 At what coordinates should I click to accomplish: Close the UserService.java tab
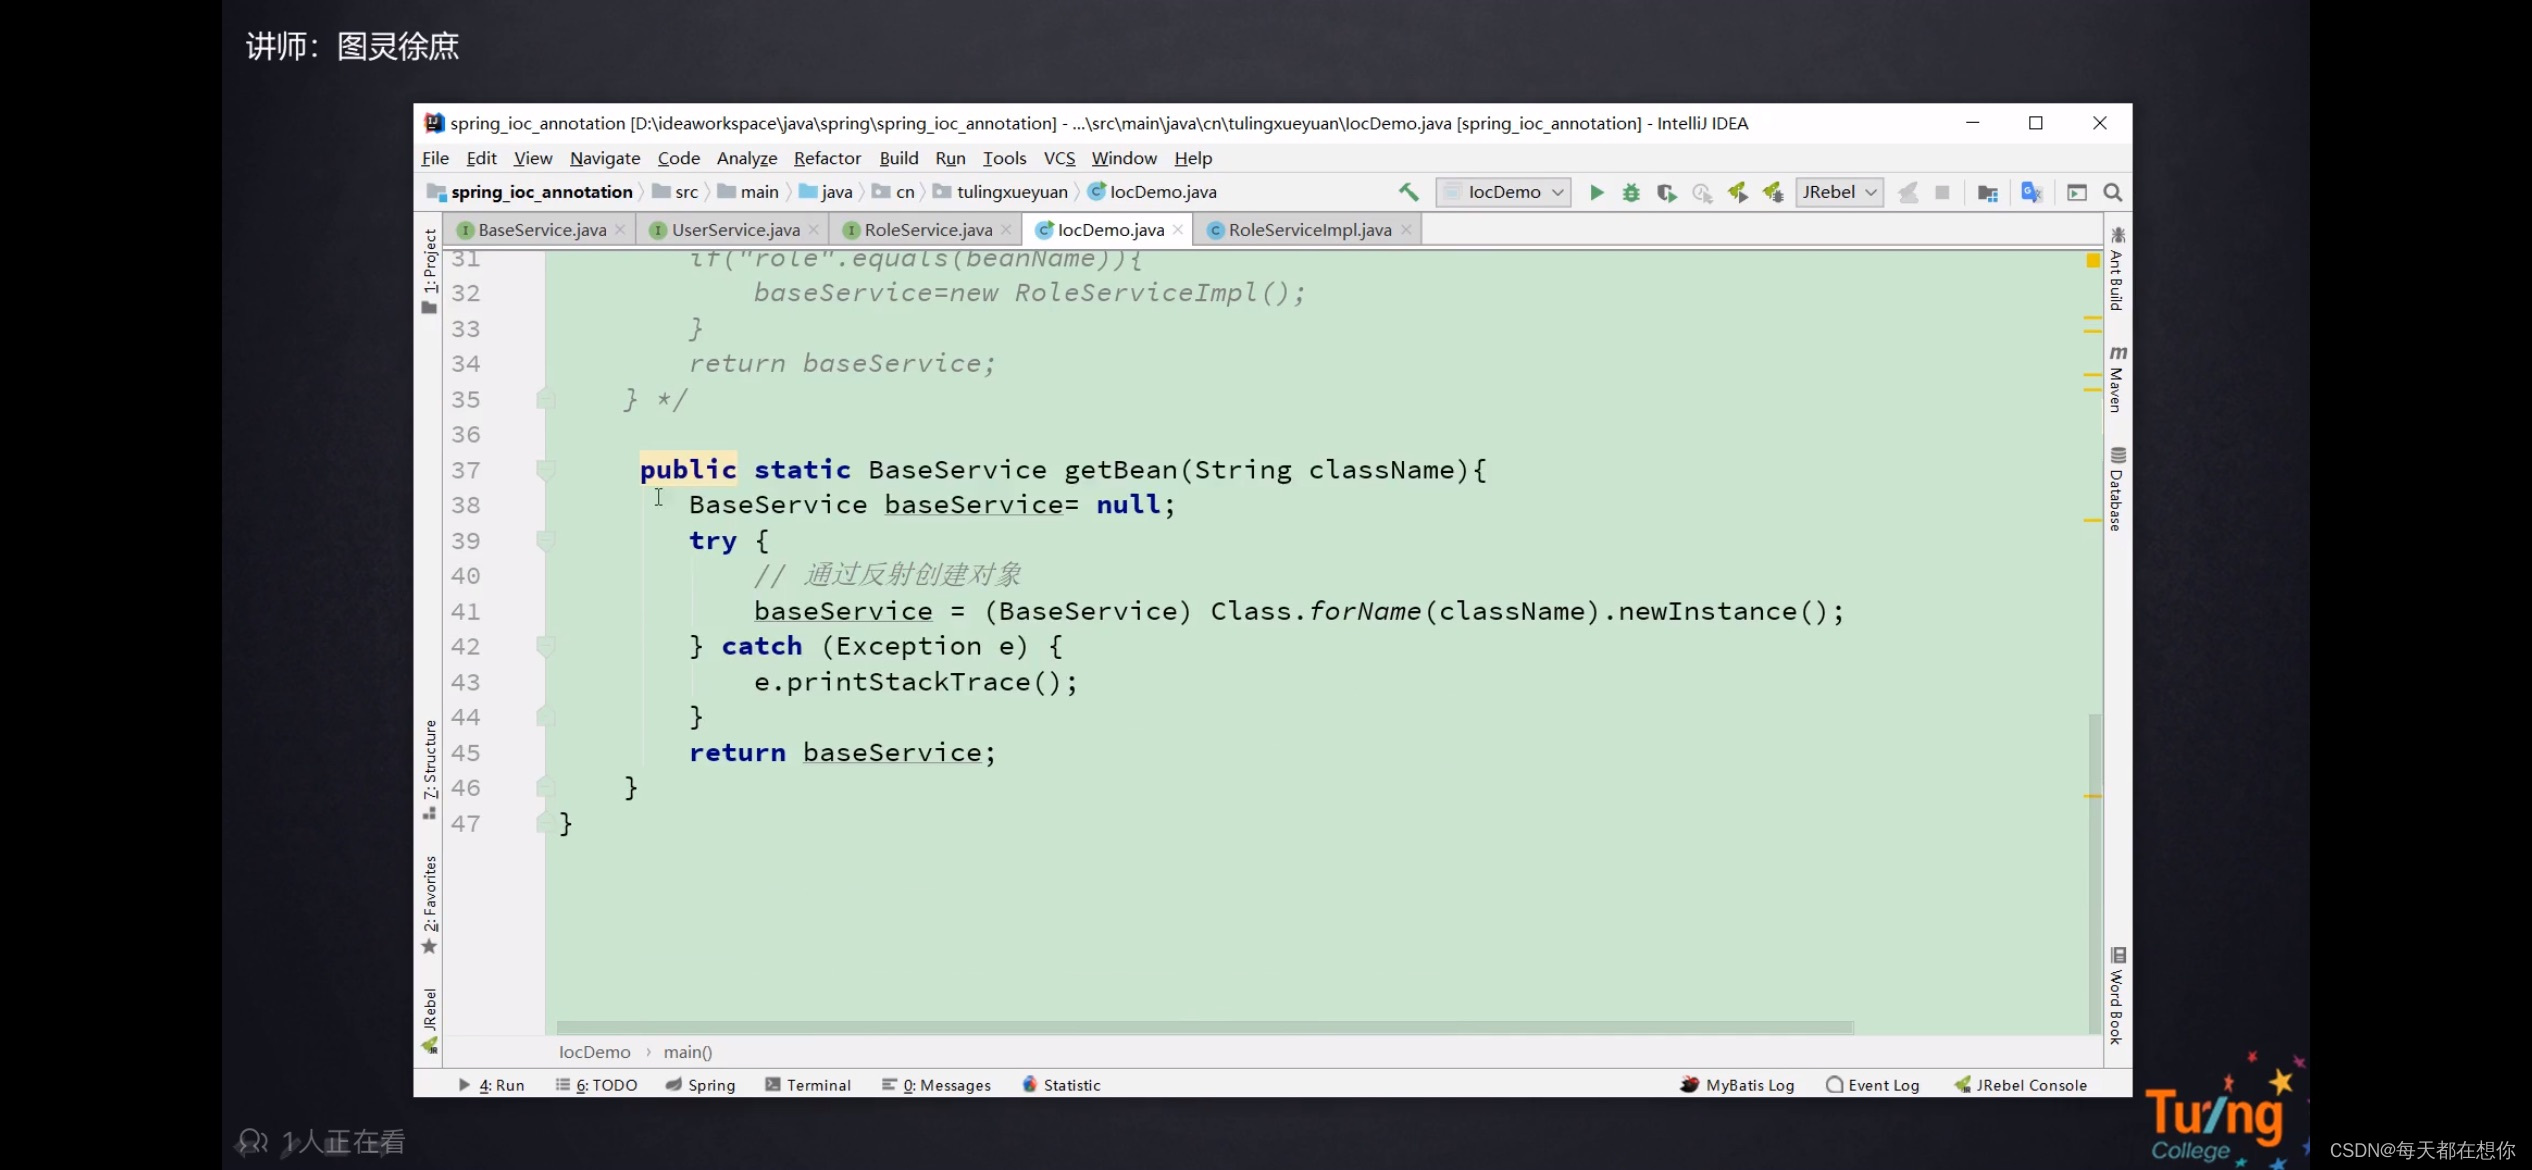tap(814, 230)
